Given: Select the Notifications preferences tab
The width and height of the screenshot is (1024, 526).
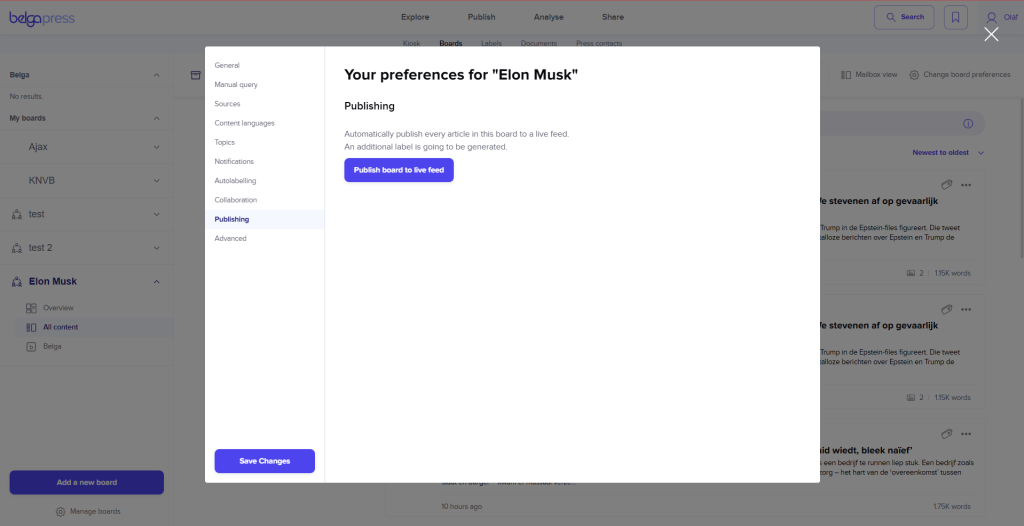Looking at the screenshot, I should pyautogui.click(x=234, y=162).
